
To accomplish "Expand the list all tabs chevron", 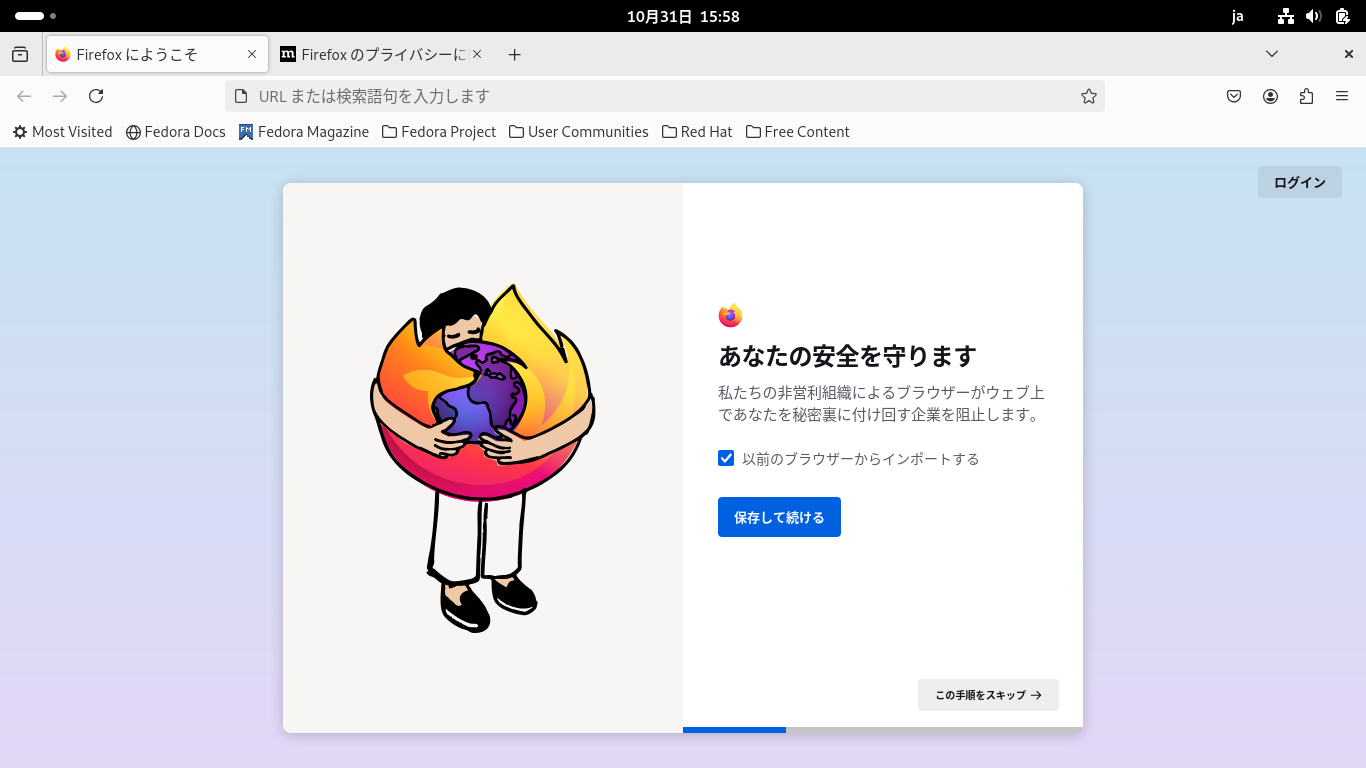I will point(1272,54).
